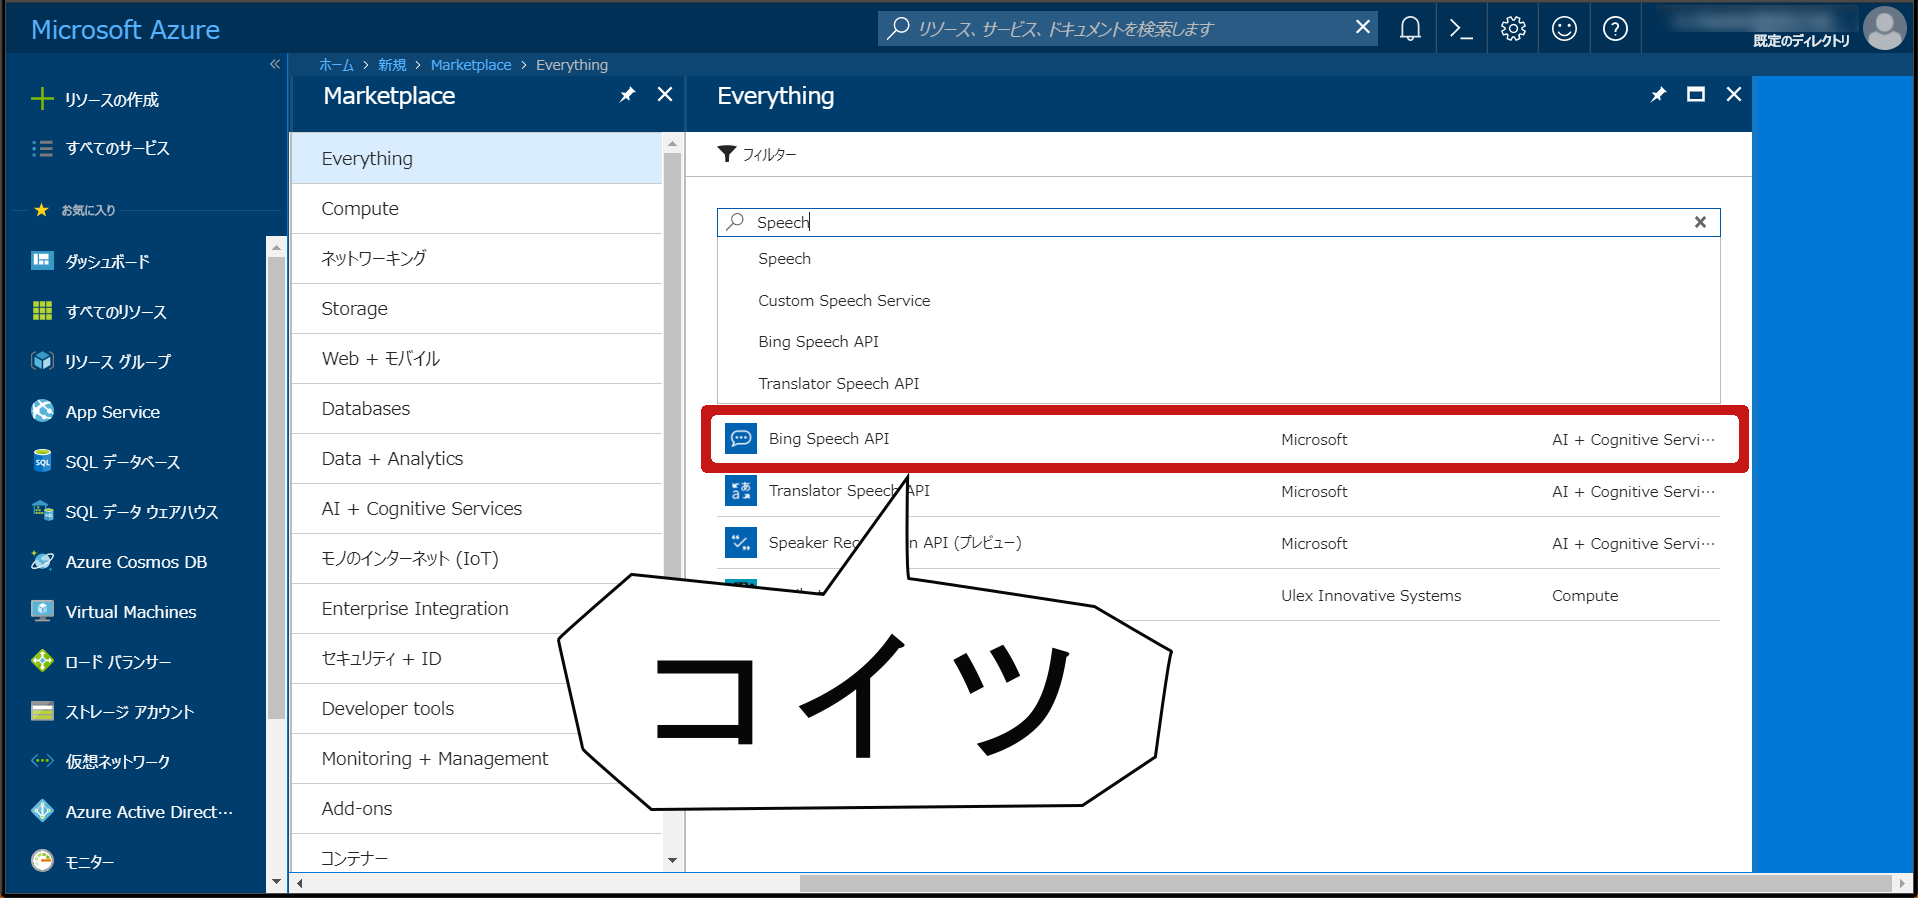1918x898 pixels.
Task: Select Databases category
Action: point(476,408)
